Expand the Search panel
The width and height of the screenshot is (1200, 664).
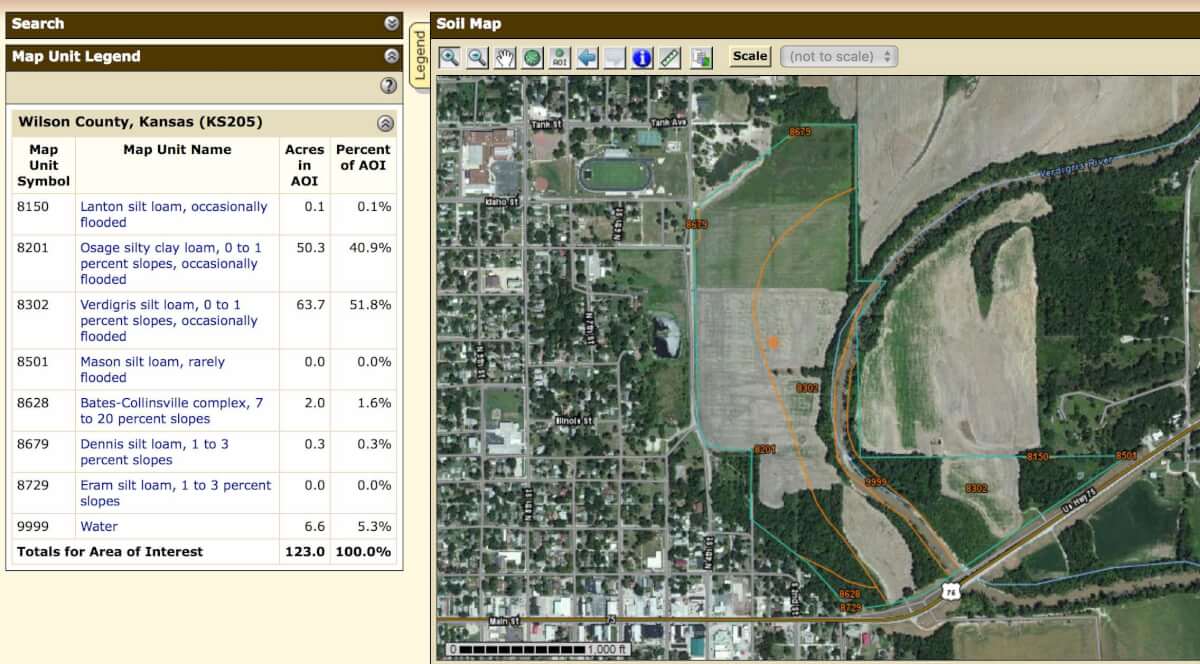pos(391,24)
